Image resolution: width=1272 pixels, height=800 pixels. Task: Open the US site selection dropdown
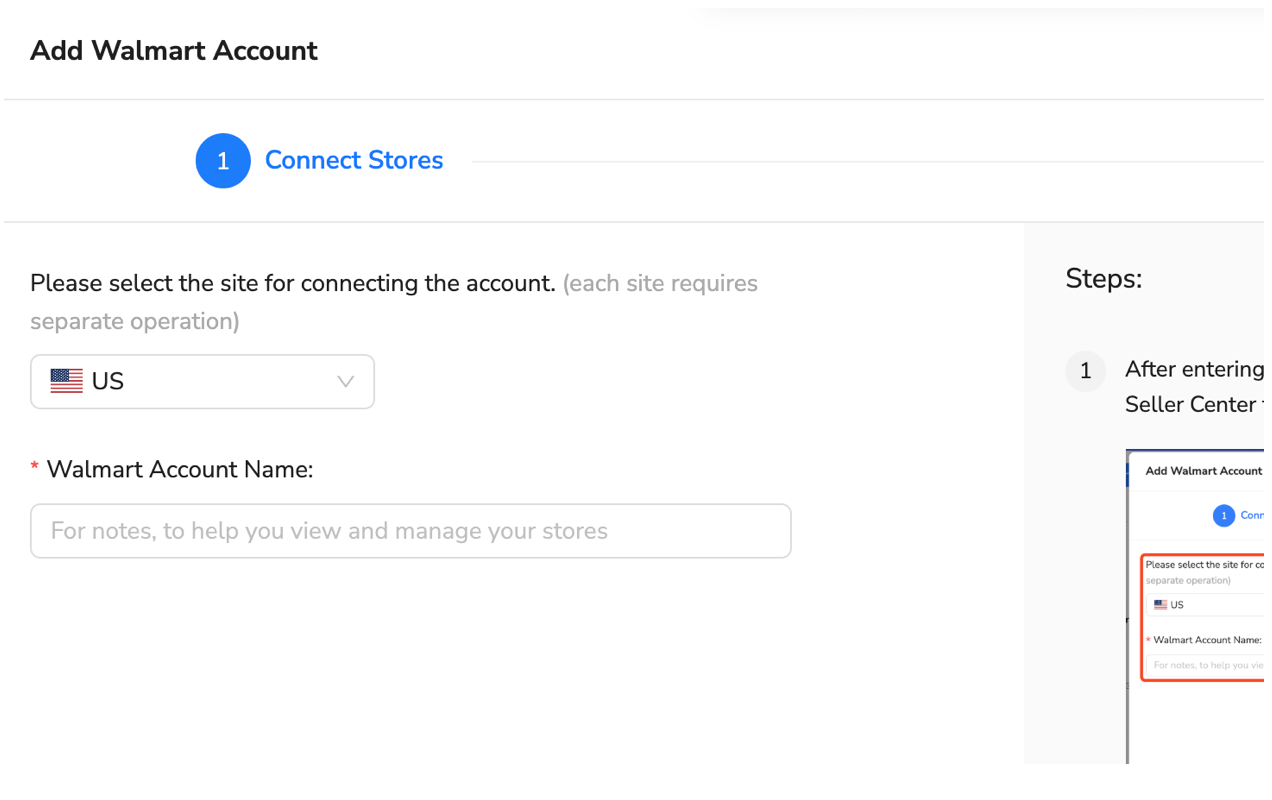202,381
